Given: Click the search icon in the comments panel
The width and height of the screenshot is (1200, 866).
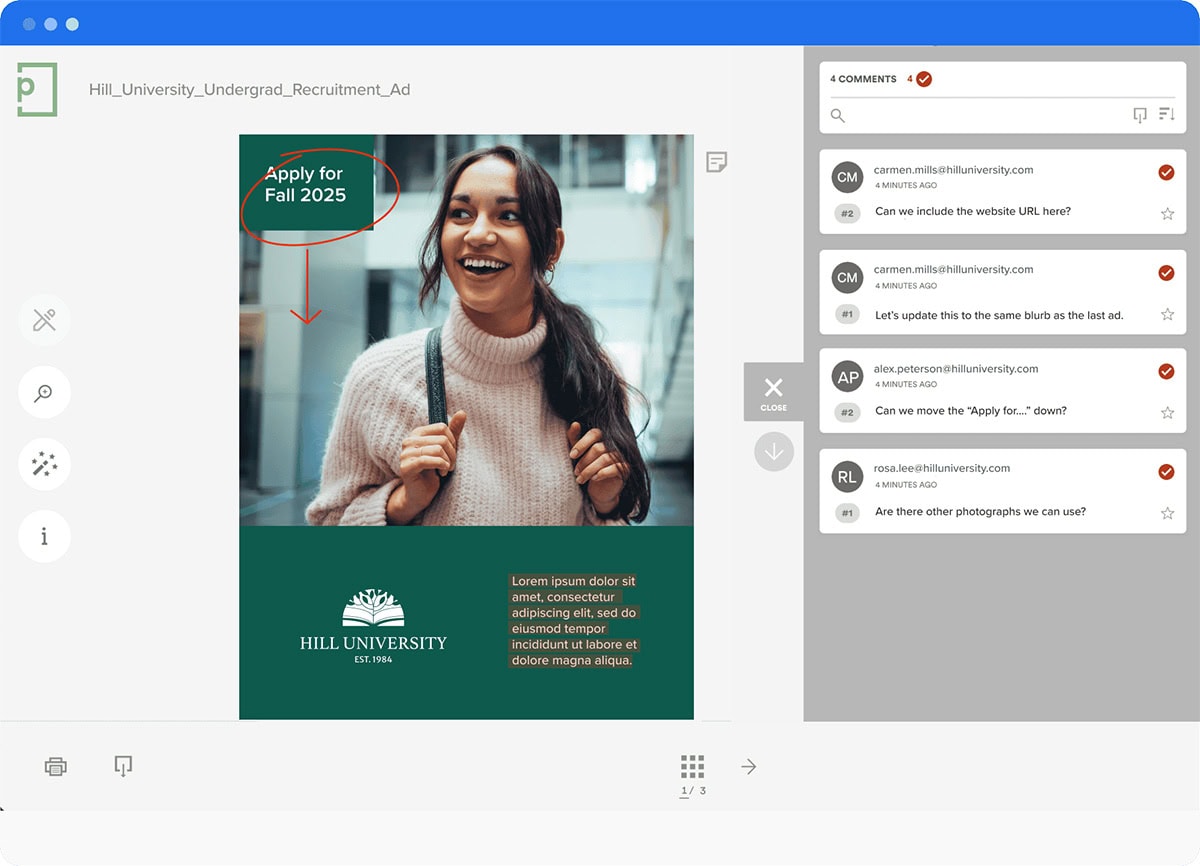Looking at the screenshot, I should 837,115.
